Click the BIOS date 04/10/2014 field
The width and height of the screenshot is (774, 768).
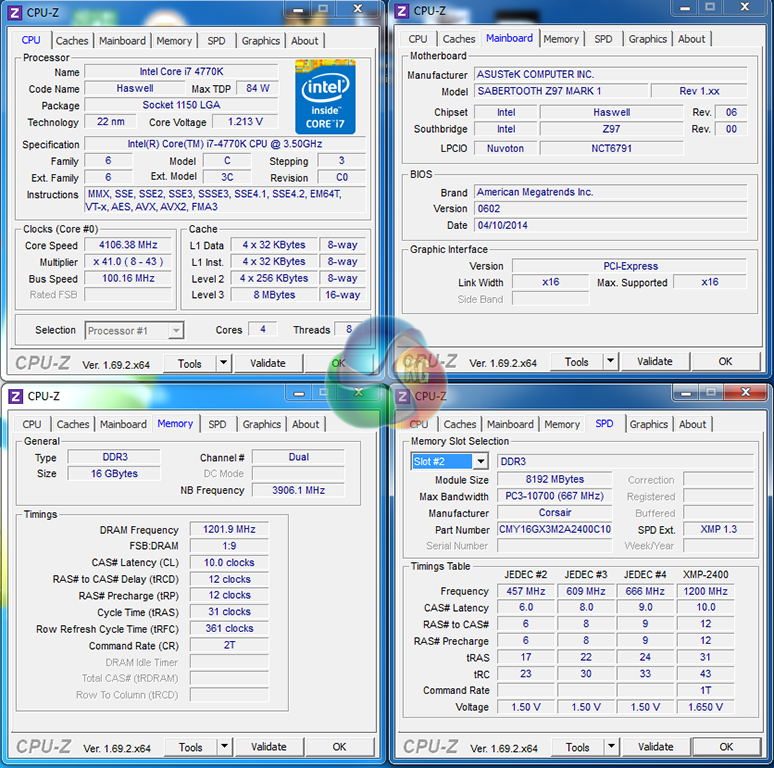coord(611,226)
